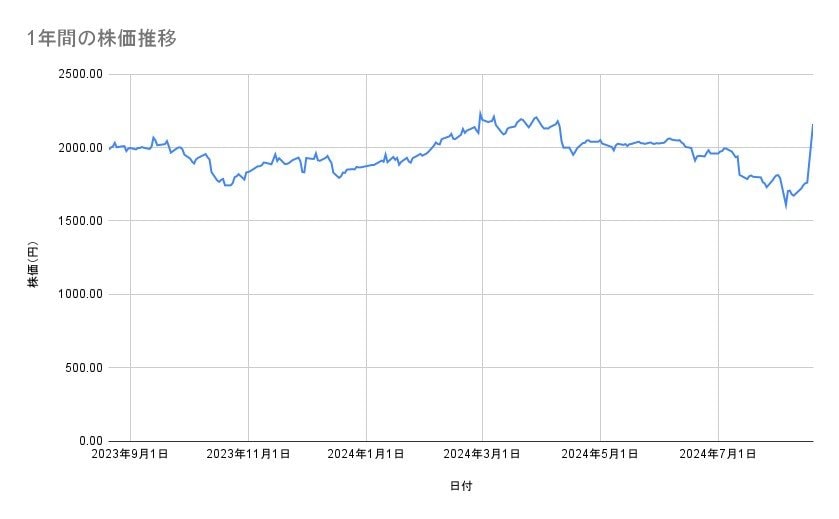Select the 2024年5月1日 date label
The height and width of the screenshot is (519, 839).
pyautogui.click(x=601, y=455)
